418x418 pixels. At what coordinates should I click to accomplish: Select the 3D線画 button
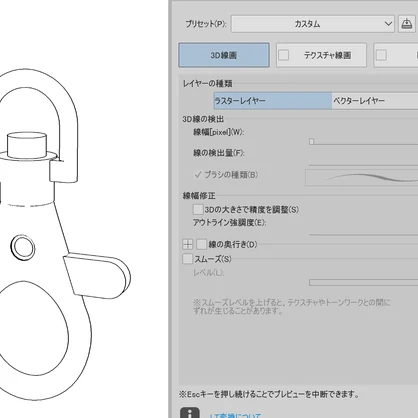[224, 55]
